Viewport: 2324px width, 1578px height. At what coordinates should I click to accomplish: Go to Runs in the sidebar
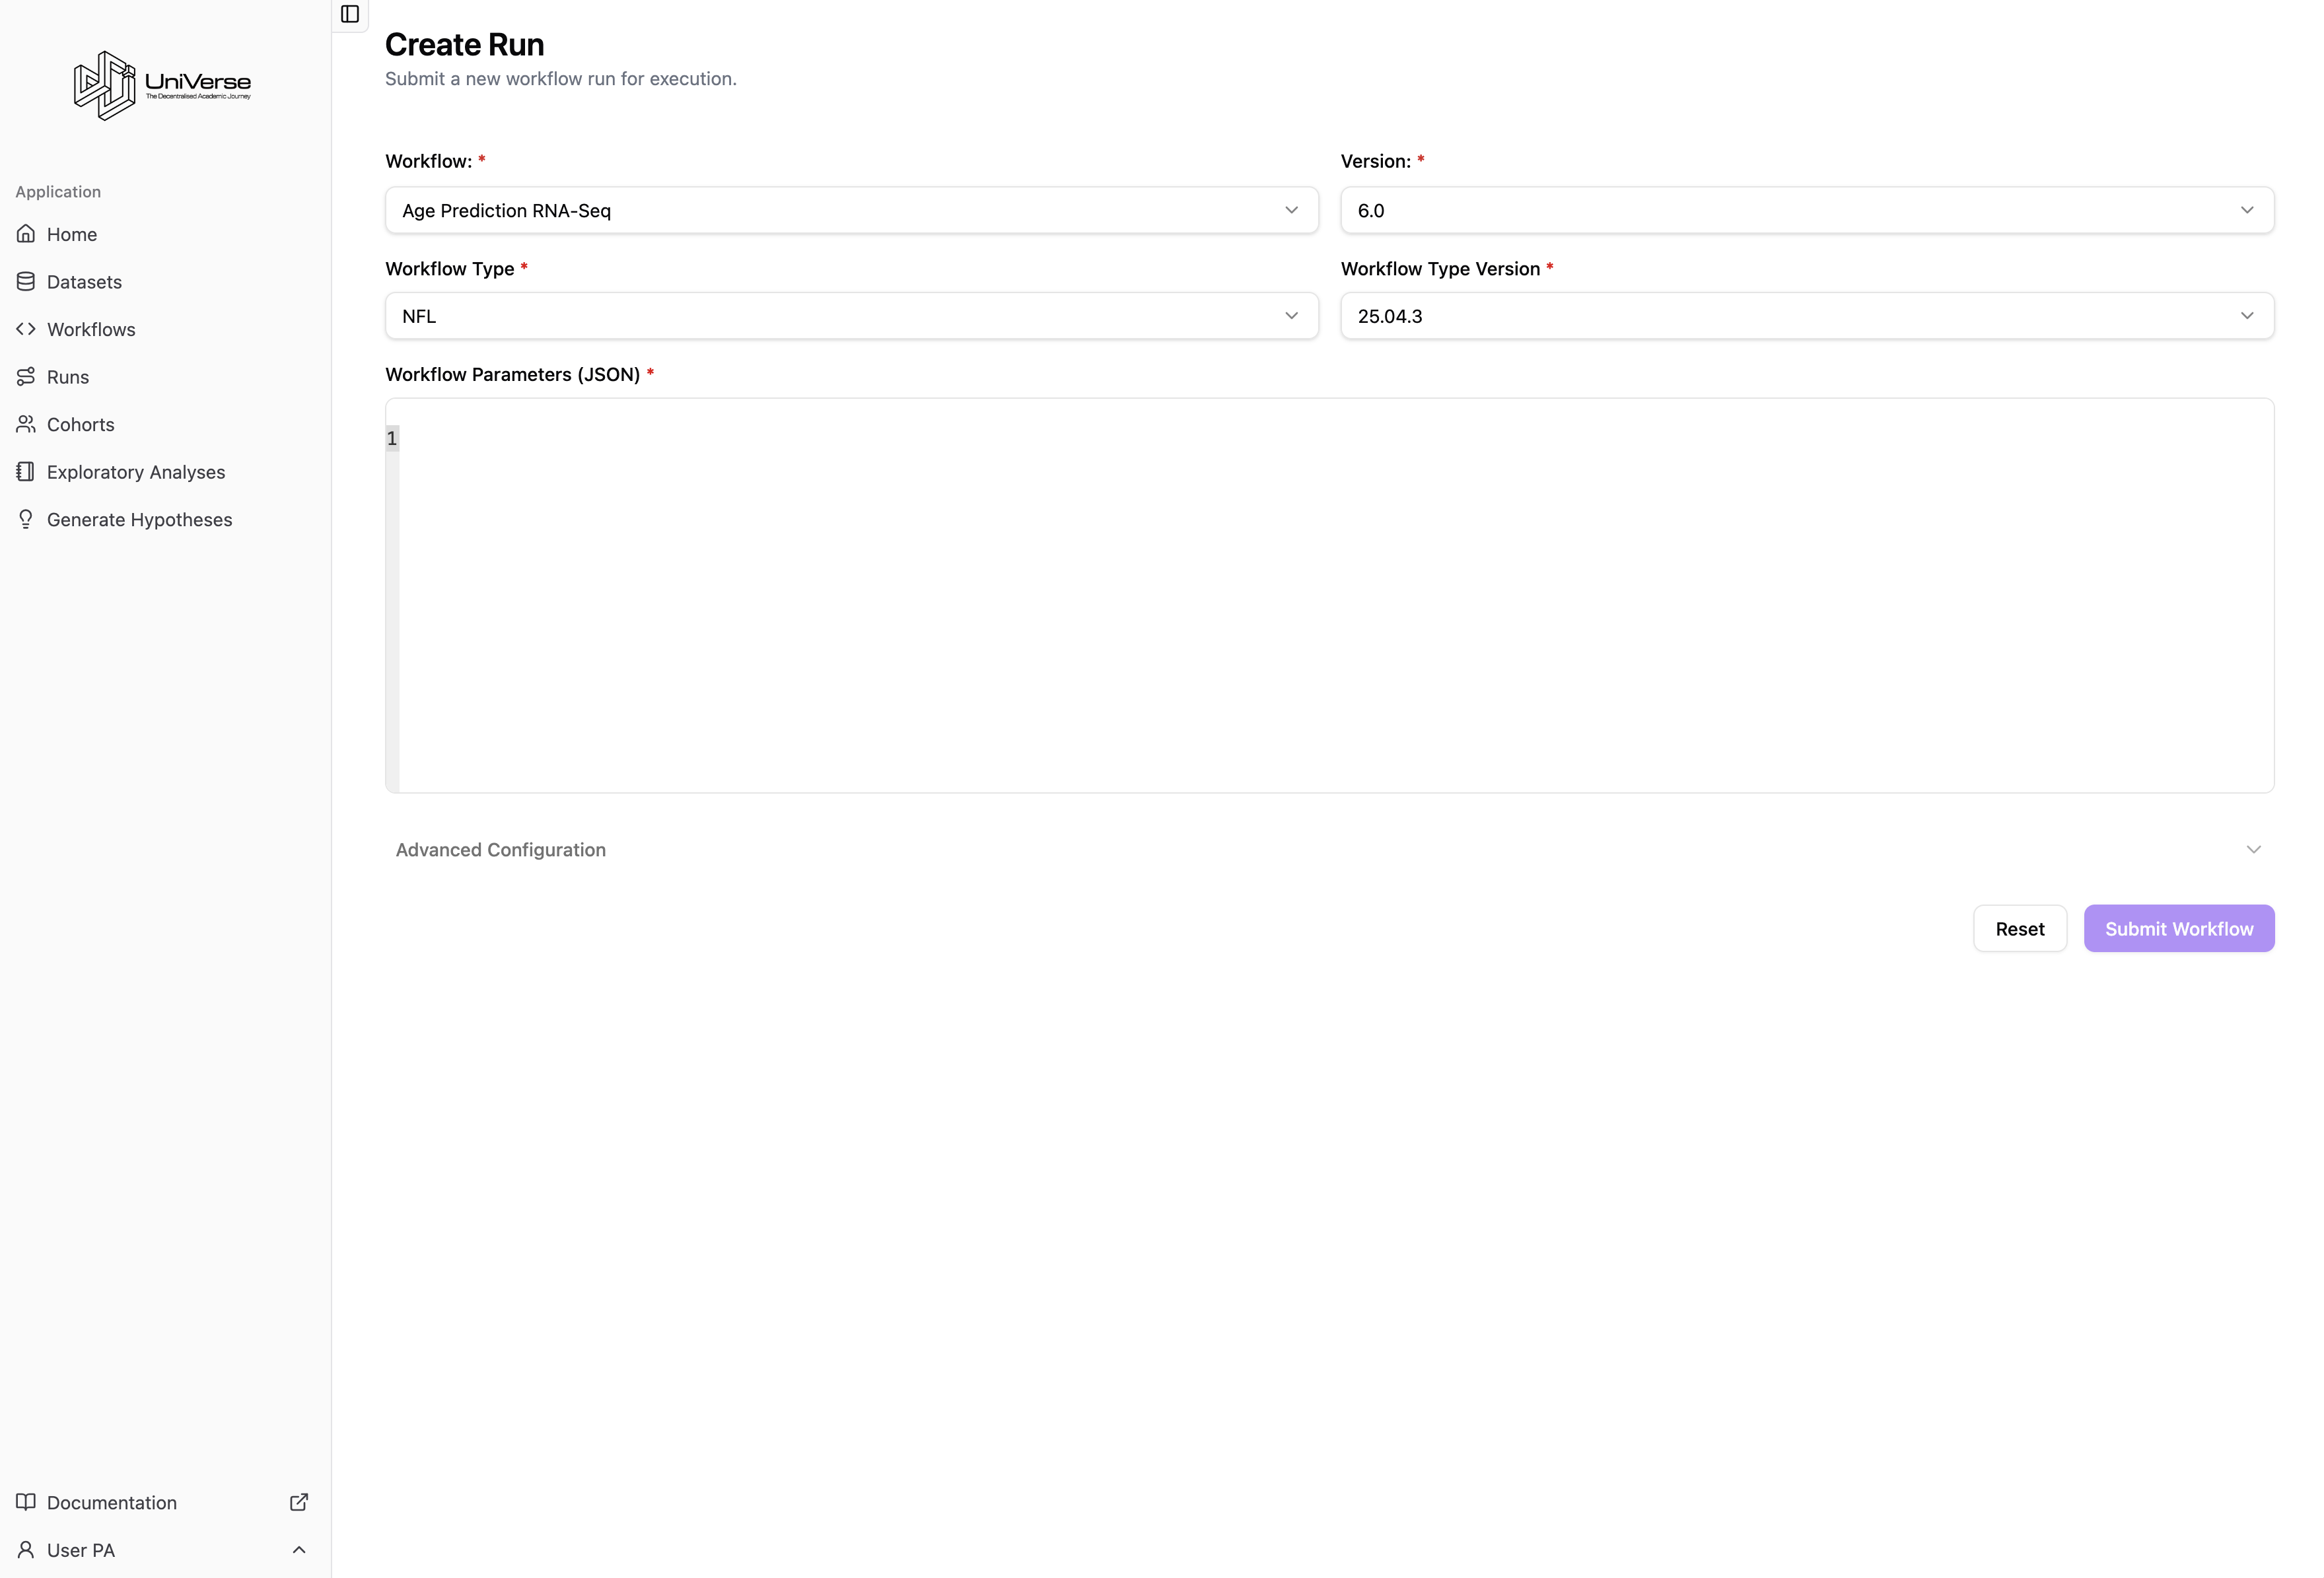[x=68, y=377]
